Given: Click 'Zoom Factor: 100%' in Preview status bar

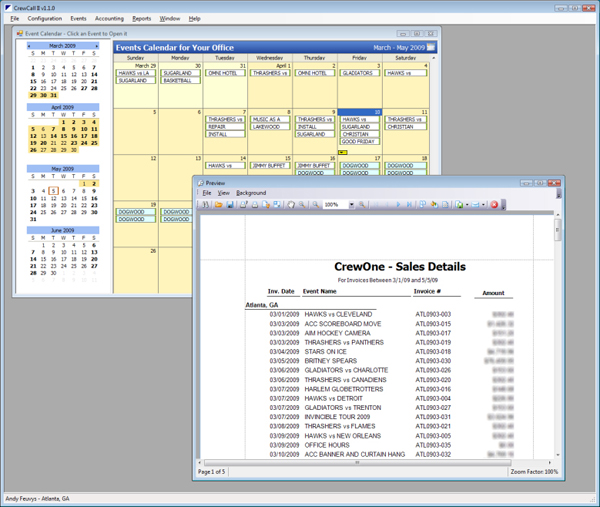Looking at the screenshot, I should click(534, 472).
